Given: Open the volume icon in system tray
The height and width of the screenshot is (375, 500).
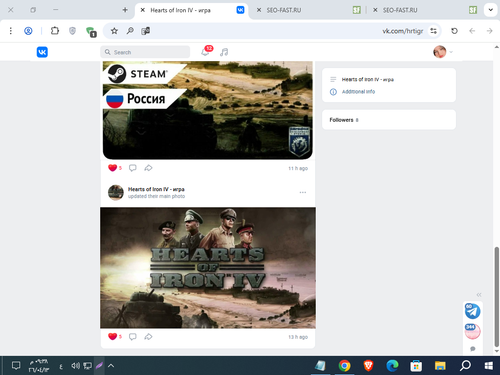Looking at the screenshot, I should click(75, 366).
